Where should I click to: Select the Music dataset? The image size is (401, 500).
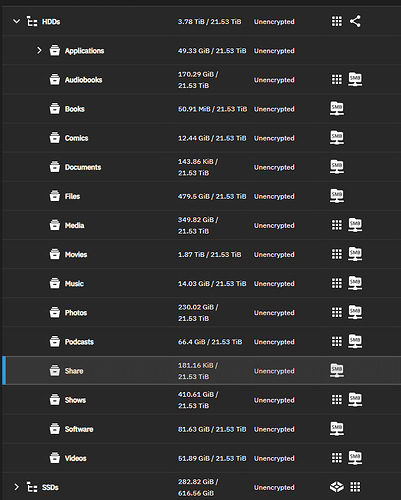pyautogui.click(x=74, y=284)
